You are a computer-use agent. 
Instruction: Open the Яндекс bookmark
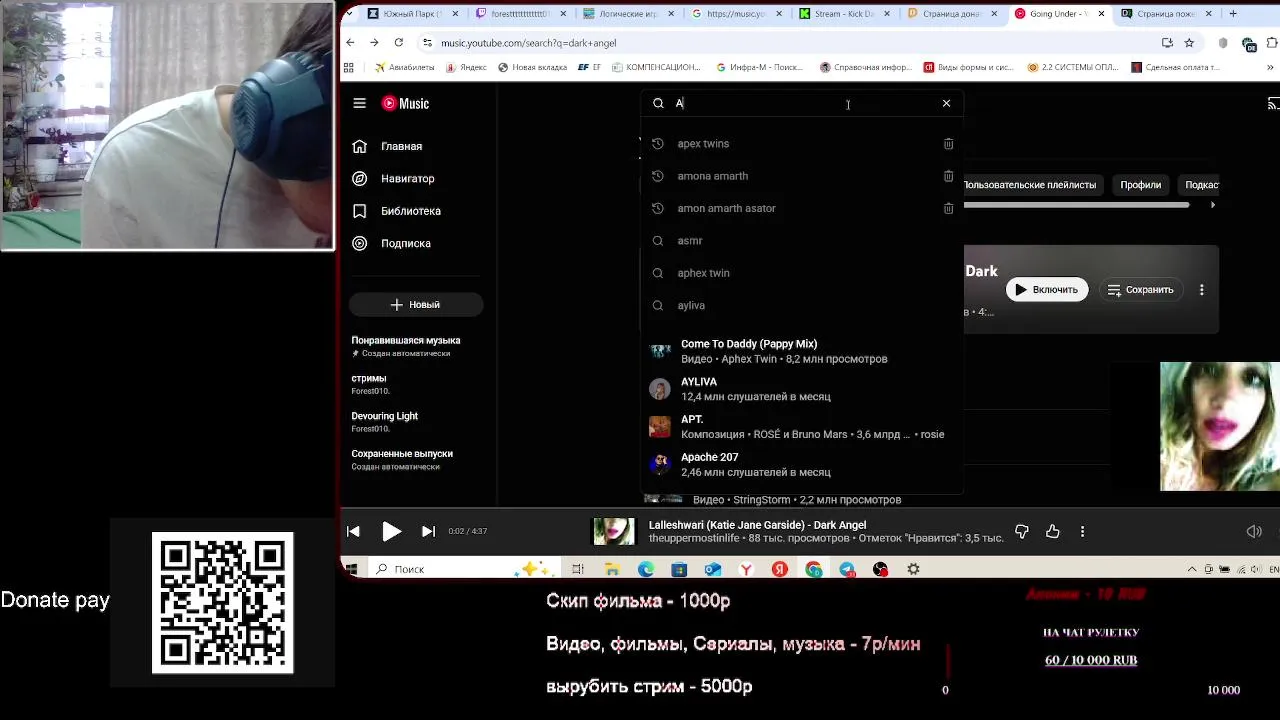coord(466,67)
